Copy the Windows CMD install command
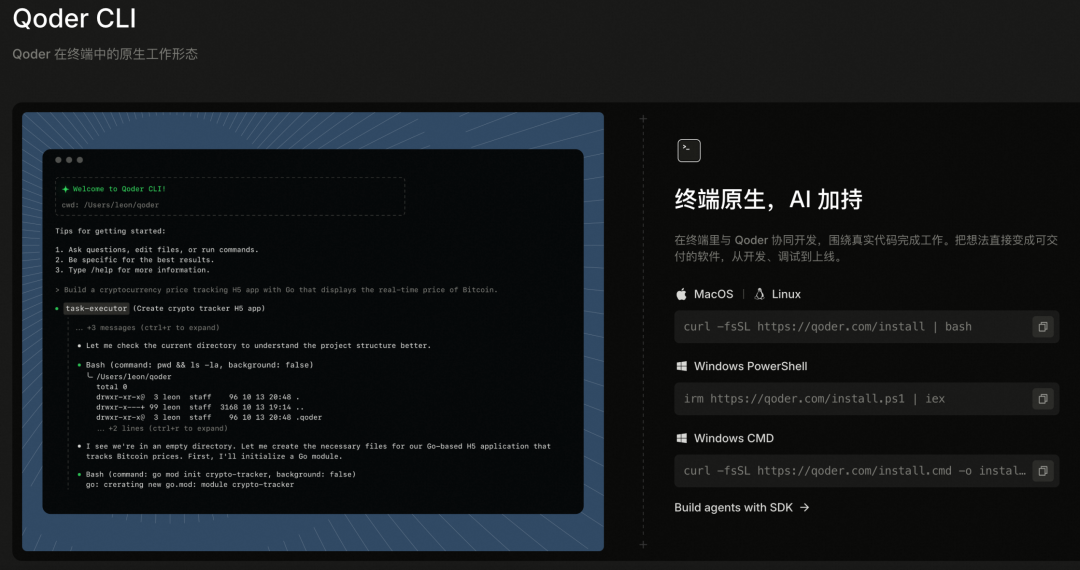This screenshot has width=1080, height=570. coord(1043,471)
